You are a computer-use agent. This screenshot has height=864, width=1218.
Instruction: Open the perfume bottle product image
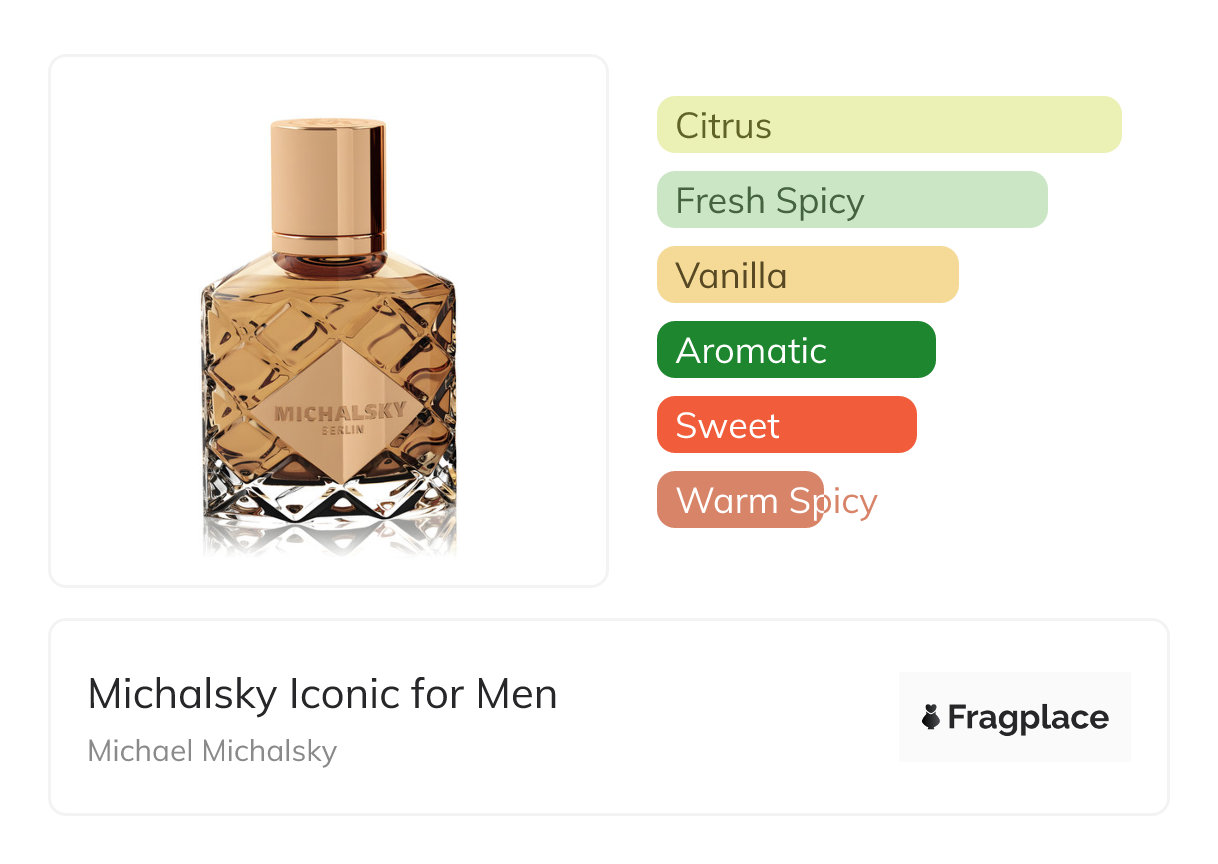tap(328, 320)
